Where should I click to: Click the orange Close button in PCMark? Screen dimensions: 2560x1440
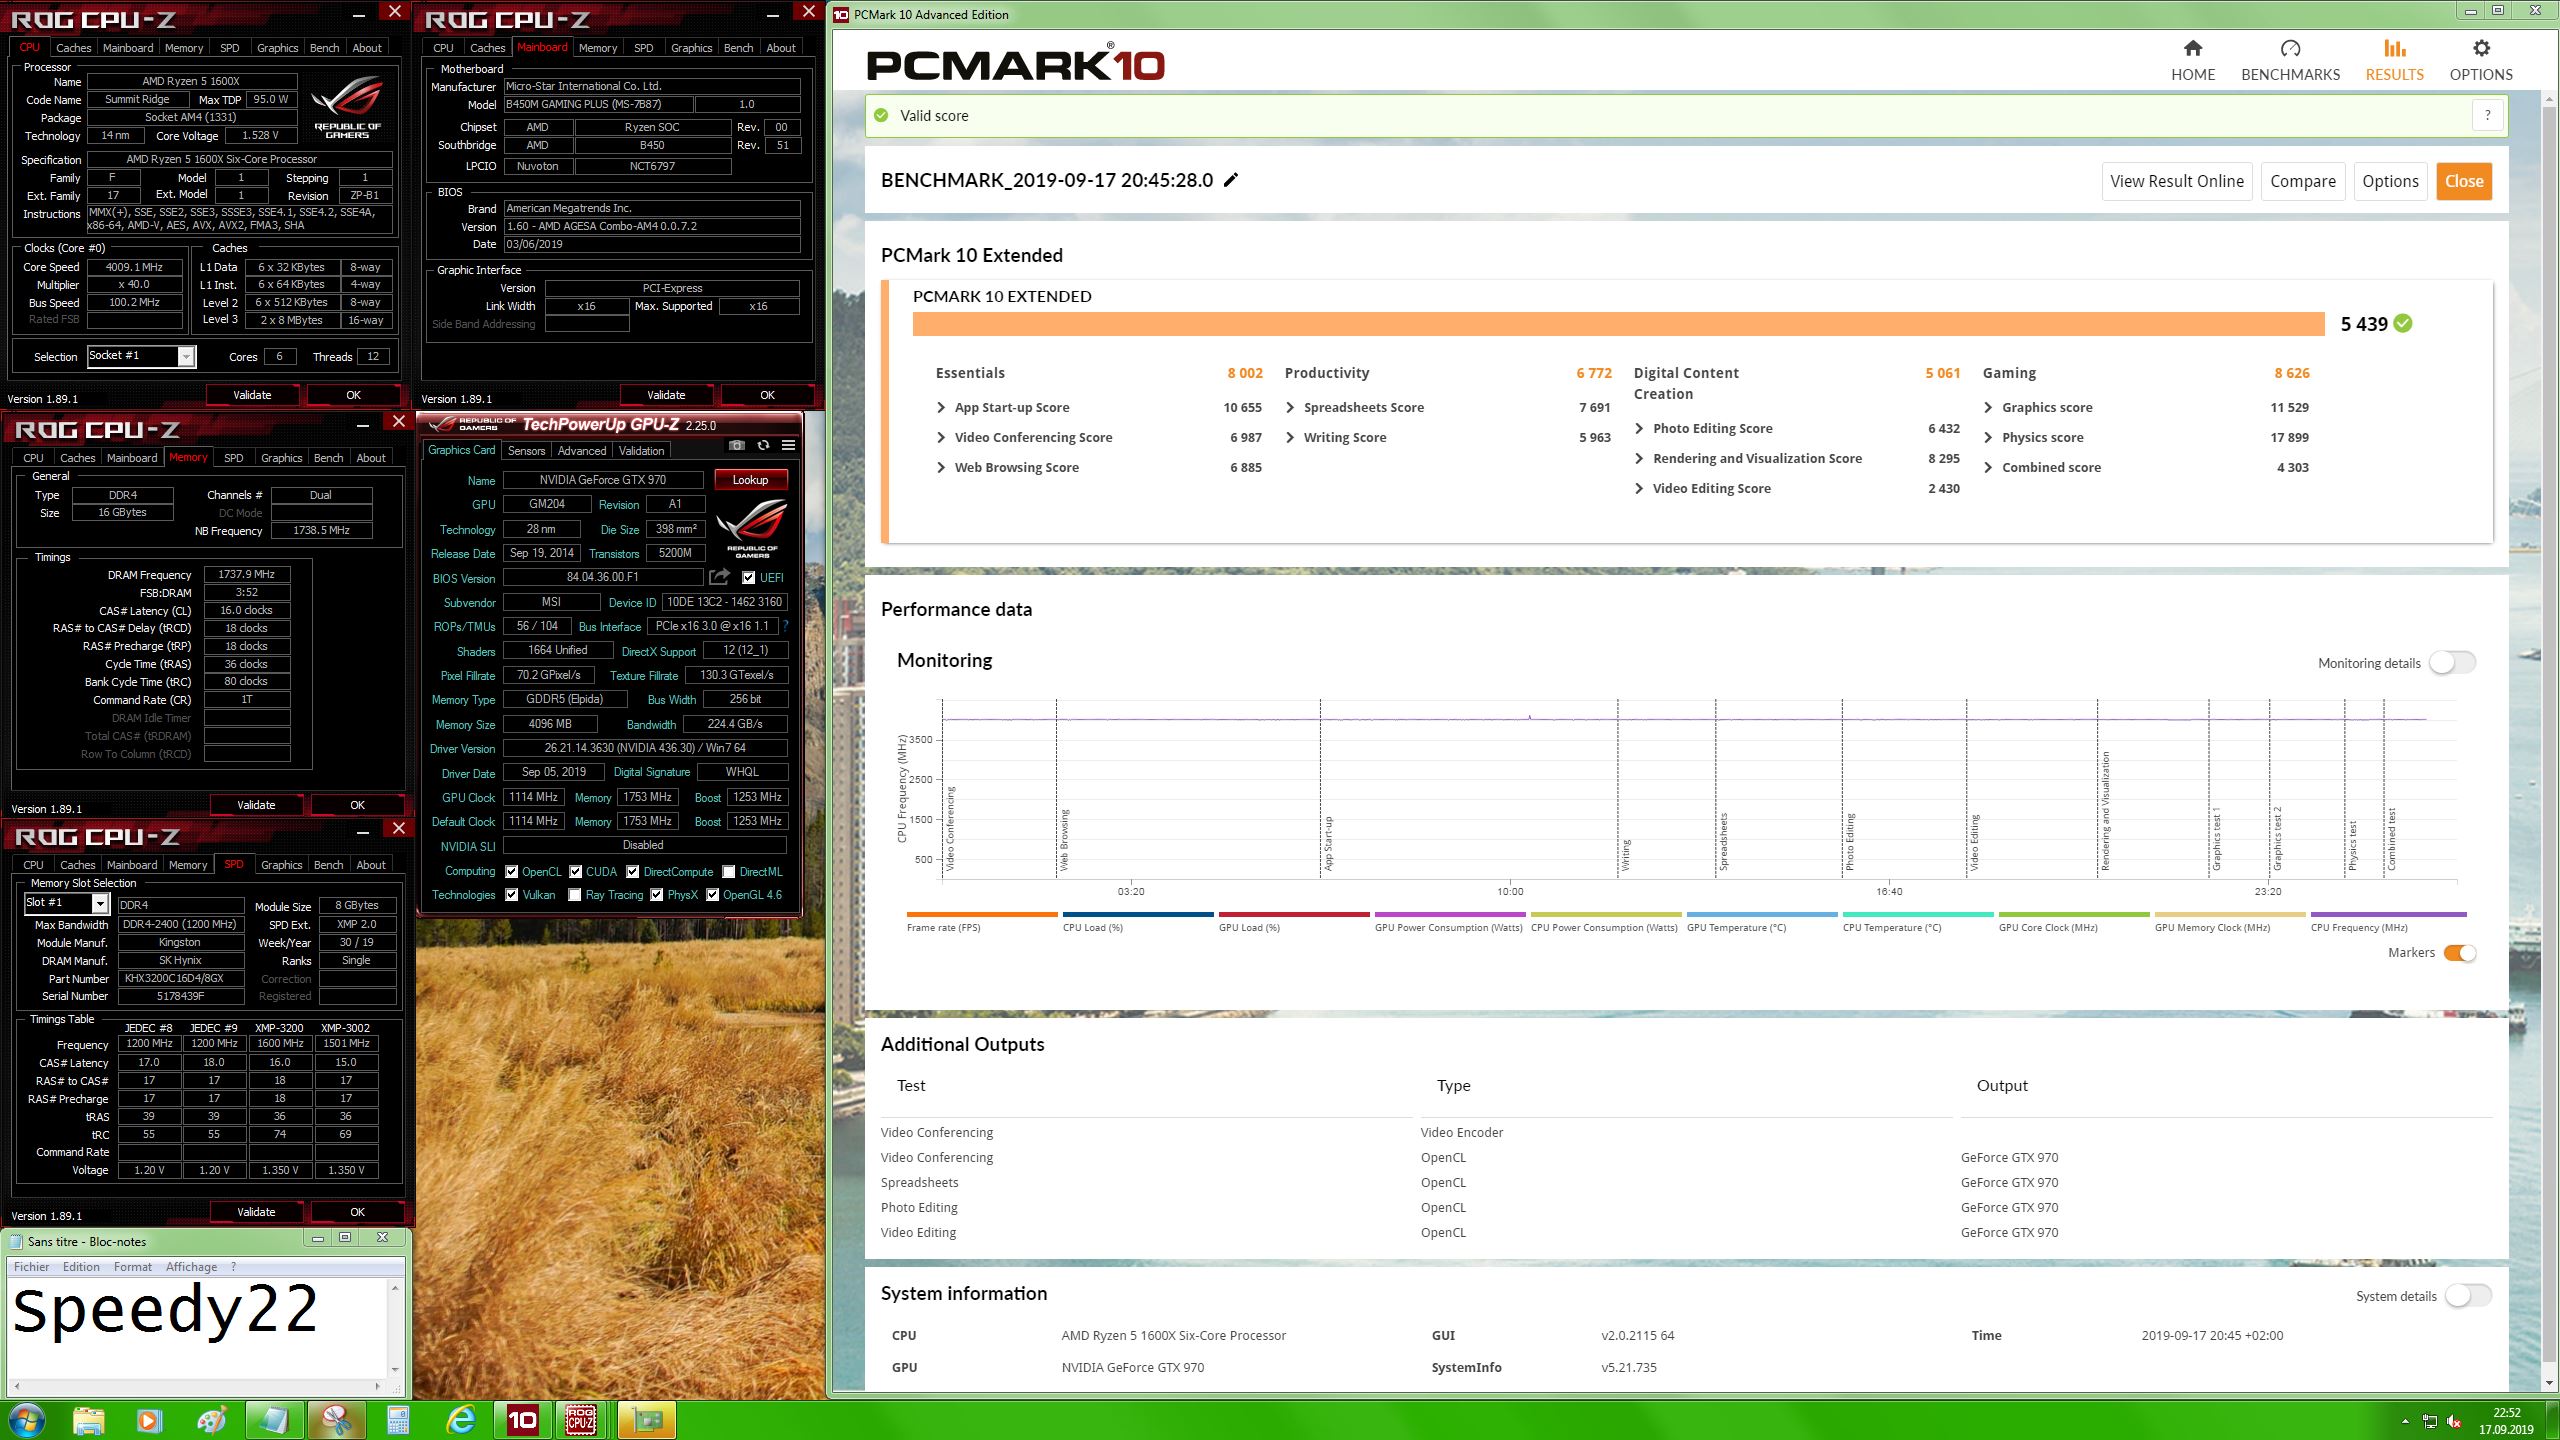pyautogui.click(x=2464, y=181)
